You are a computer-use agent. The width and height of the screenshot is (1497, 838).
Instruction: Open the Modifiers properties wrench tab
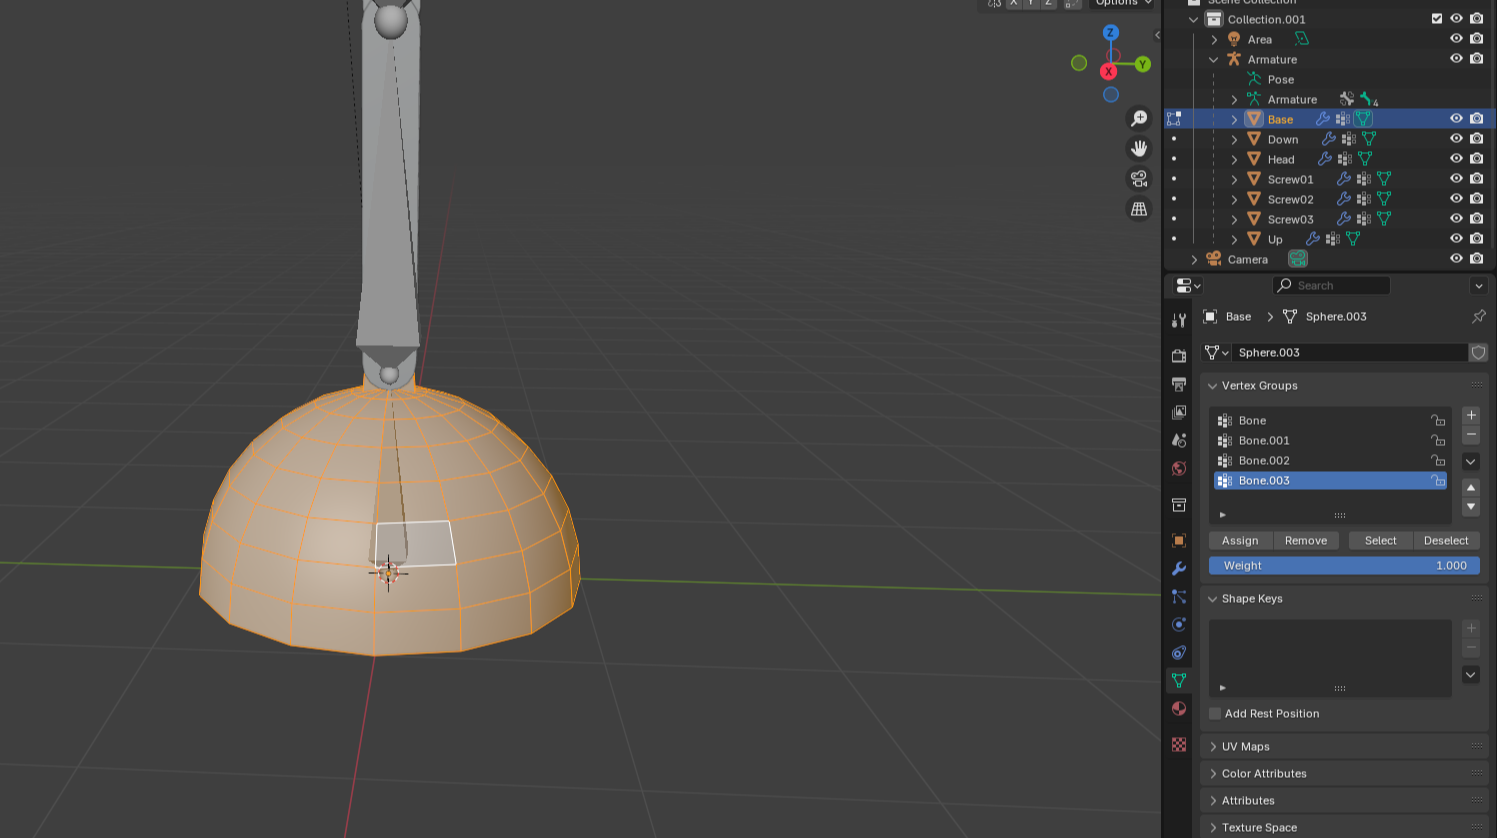click(1179, 568)
